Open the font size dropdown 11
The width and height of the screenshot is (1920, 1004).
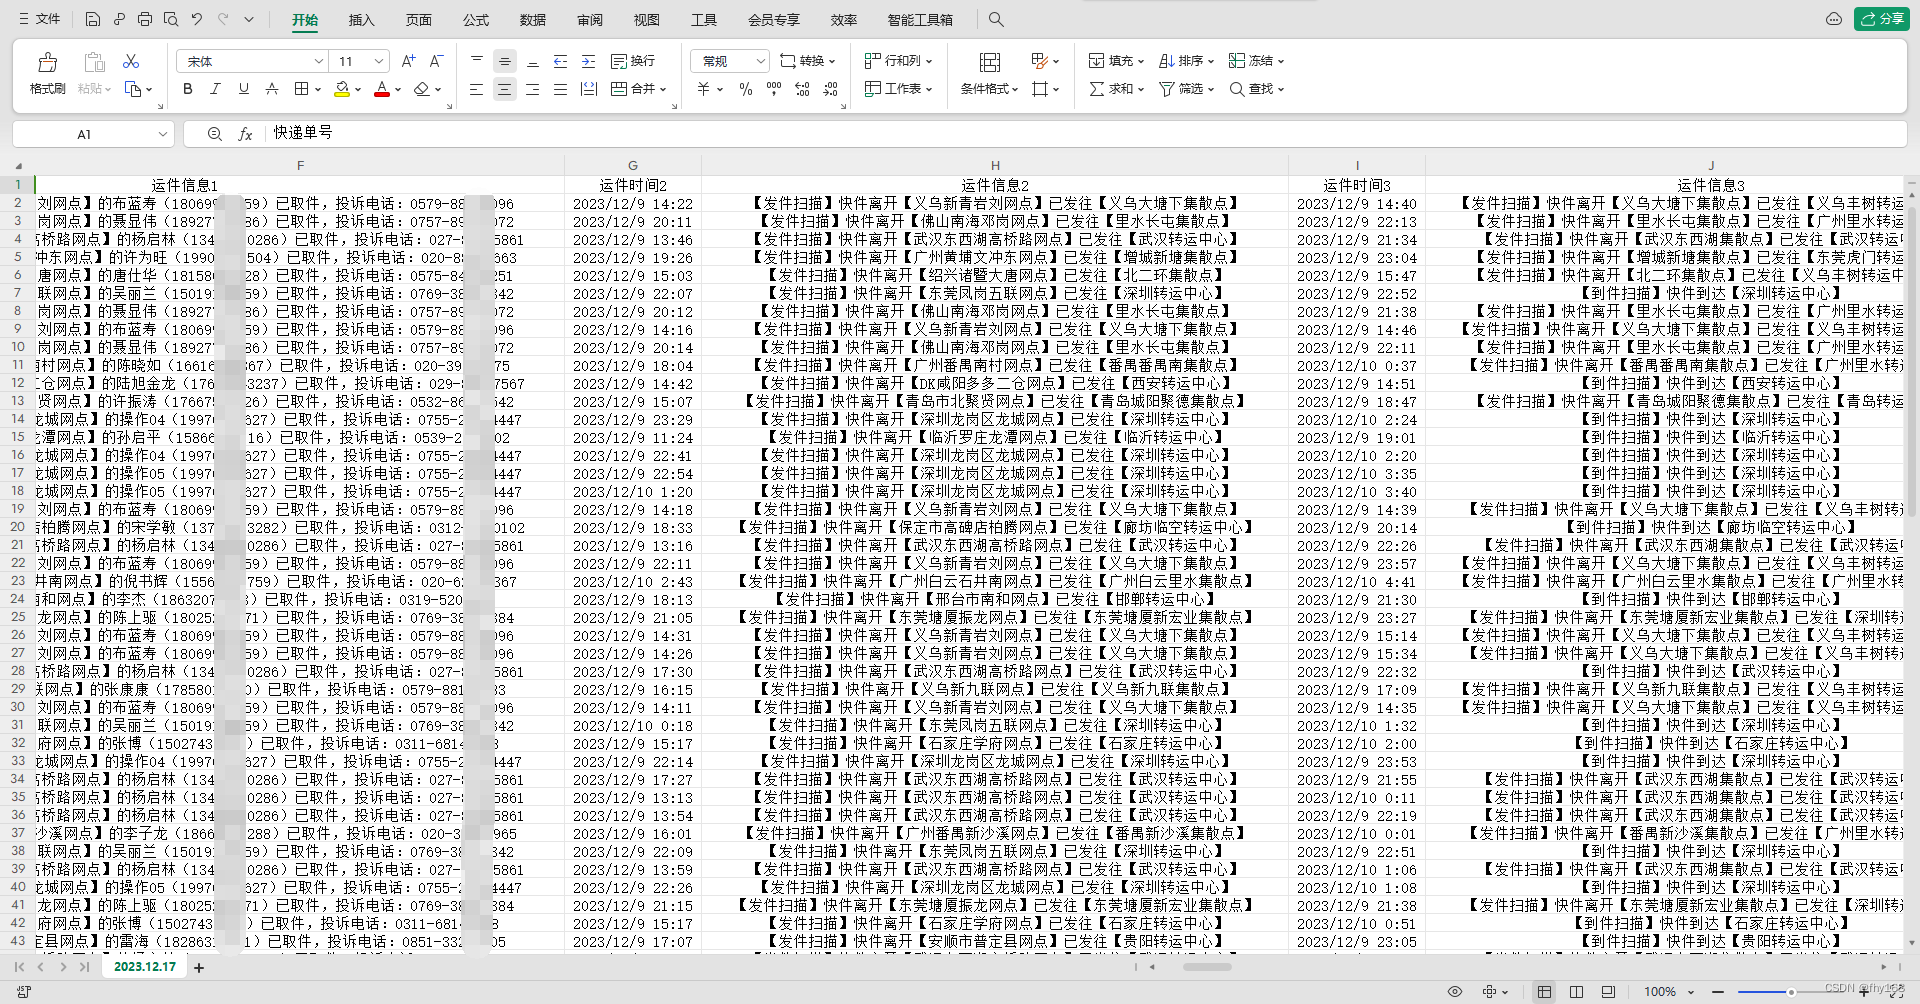pos(379,61)
